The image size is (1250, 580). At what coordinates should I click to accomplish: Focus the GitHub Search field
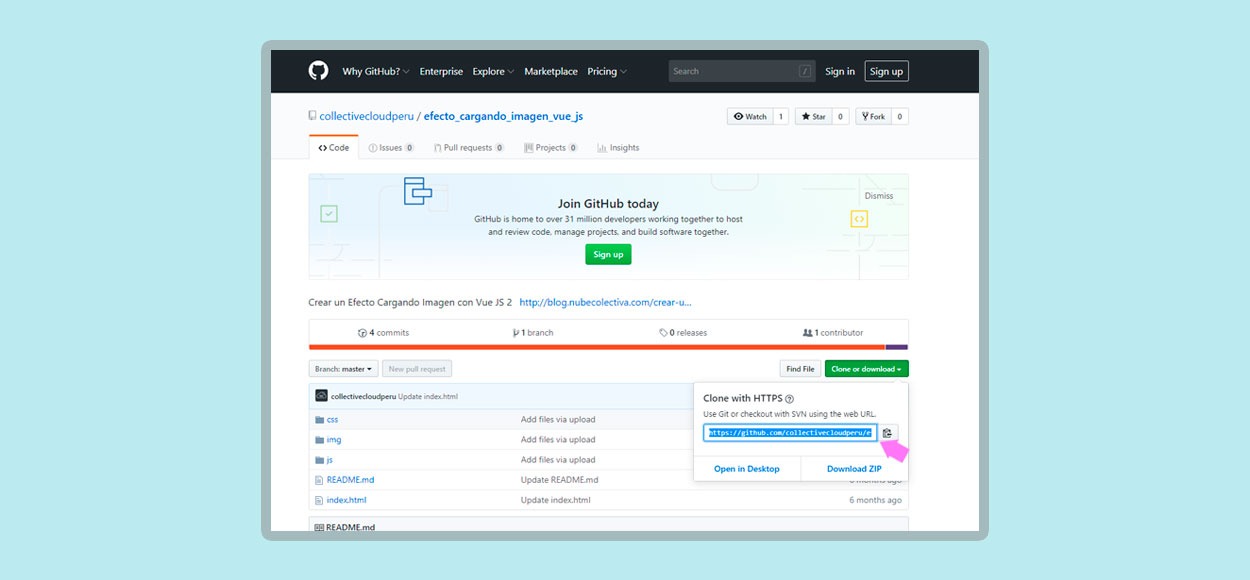[742, 71]
